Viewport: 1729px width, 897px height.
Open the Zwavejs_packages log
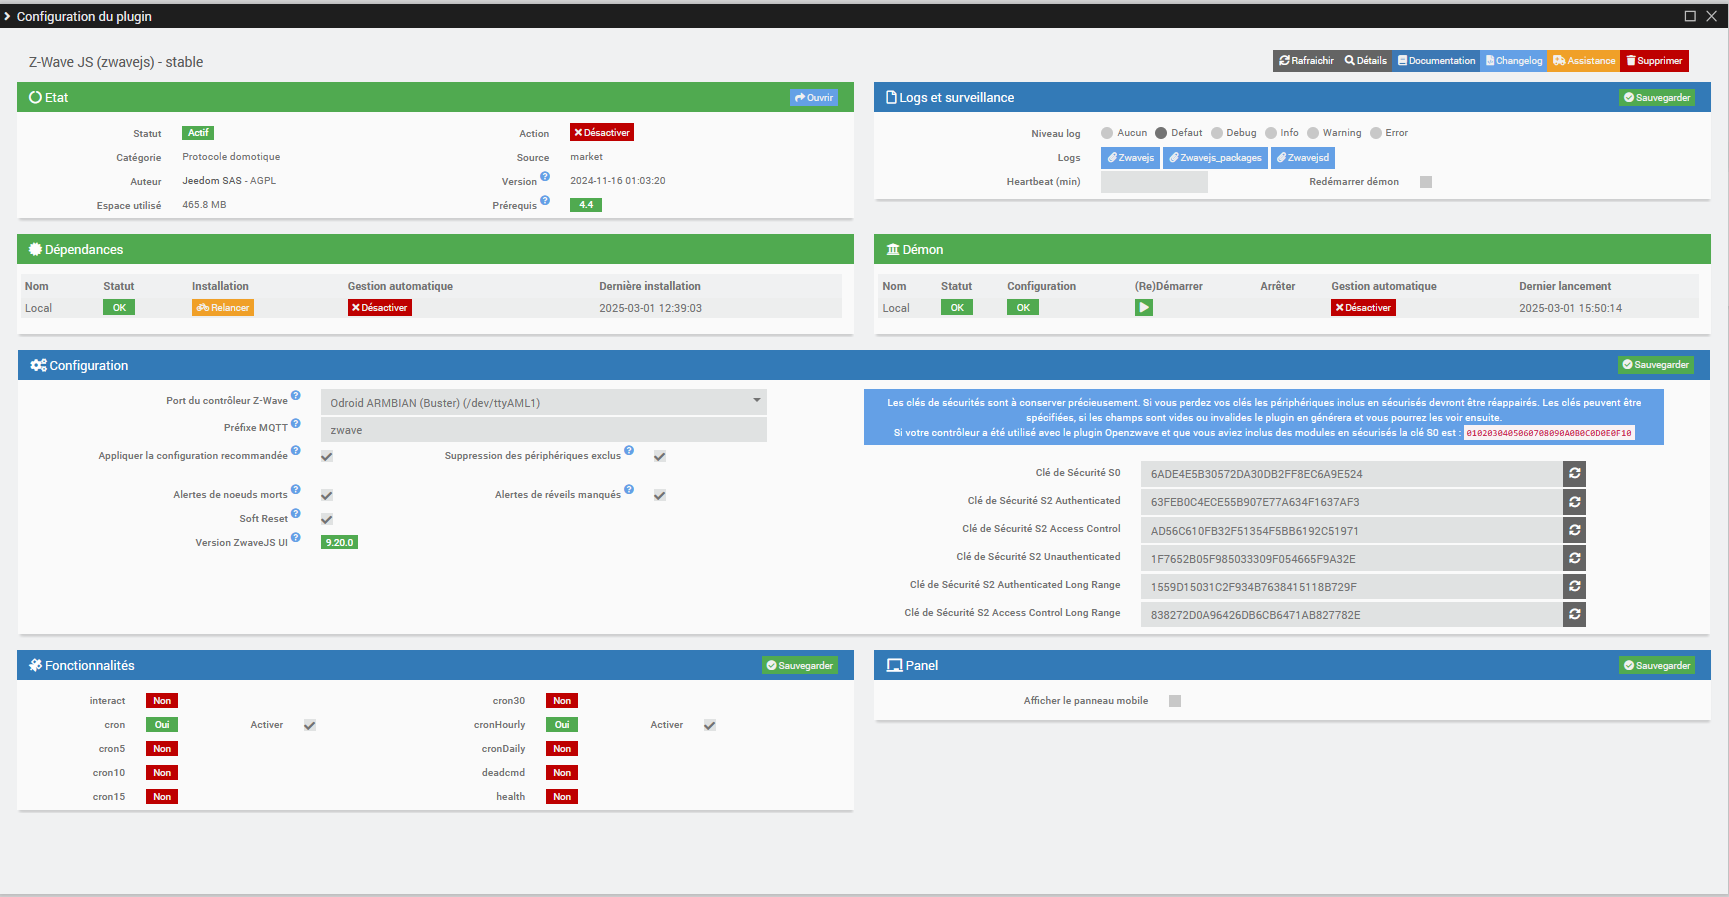1216,158
